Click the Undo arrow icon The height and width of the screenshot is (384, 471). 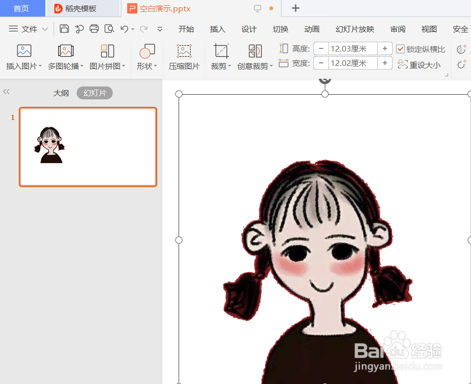124,29
